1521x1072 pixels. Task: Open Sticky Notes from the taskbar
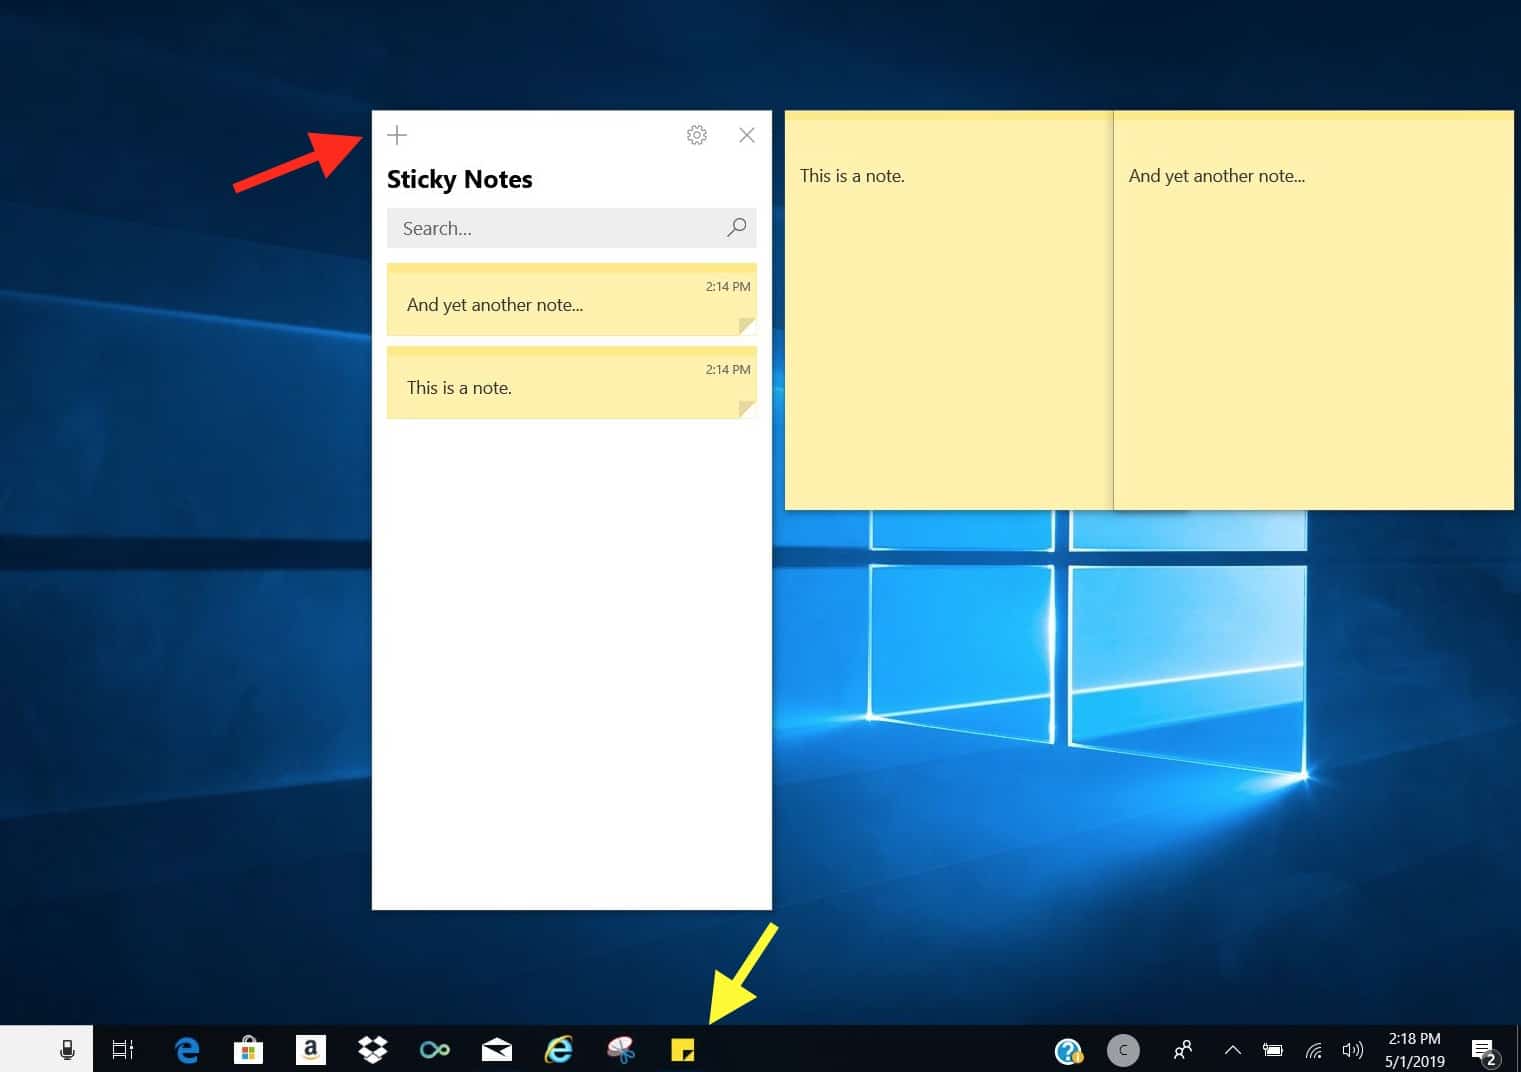pos(682,1049)
